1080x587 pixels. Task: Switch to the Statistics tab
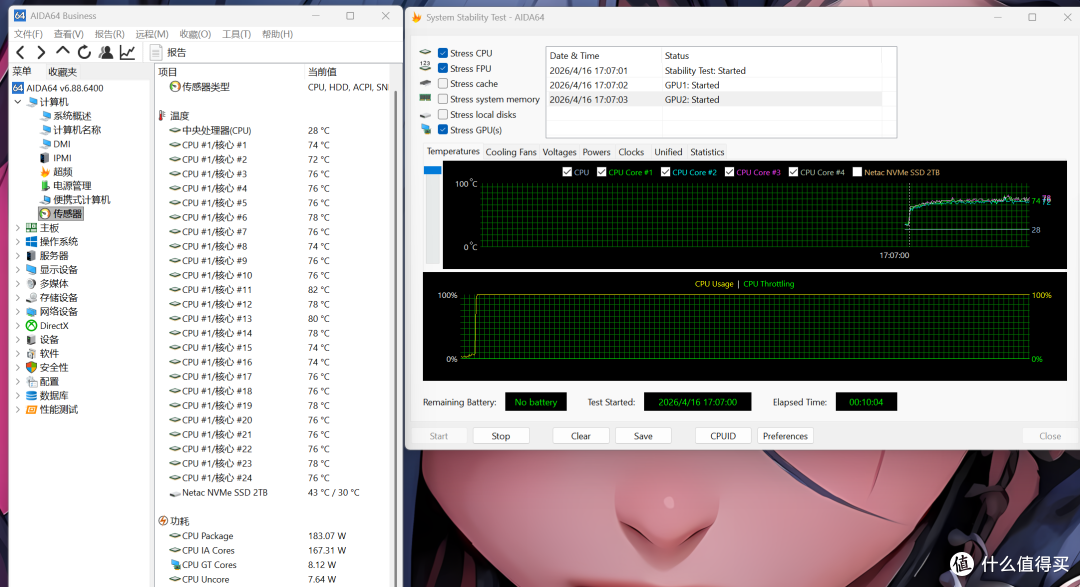click(707, 152)
